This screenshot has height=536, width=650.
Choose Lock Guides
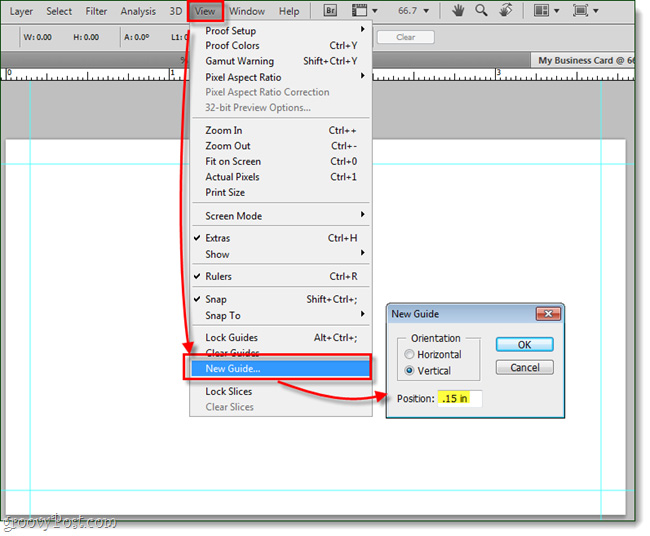[x=281, y=337]
